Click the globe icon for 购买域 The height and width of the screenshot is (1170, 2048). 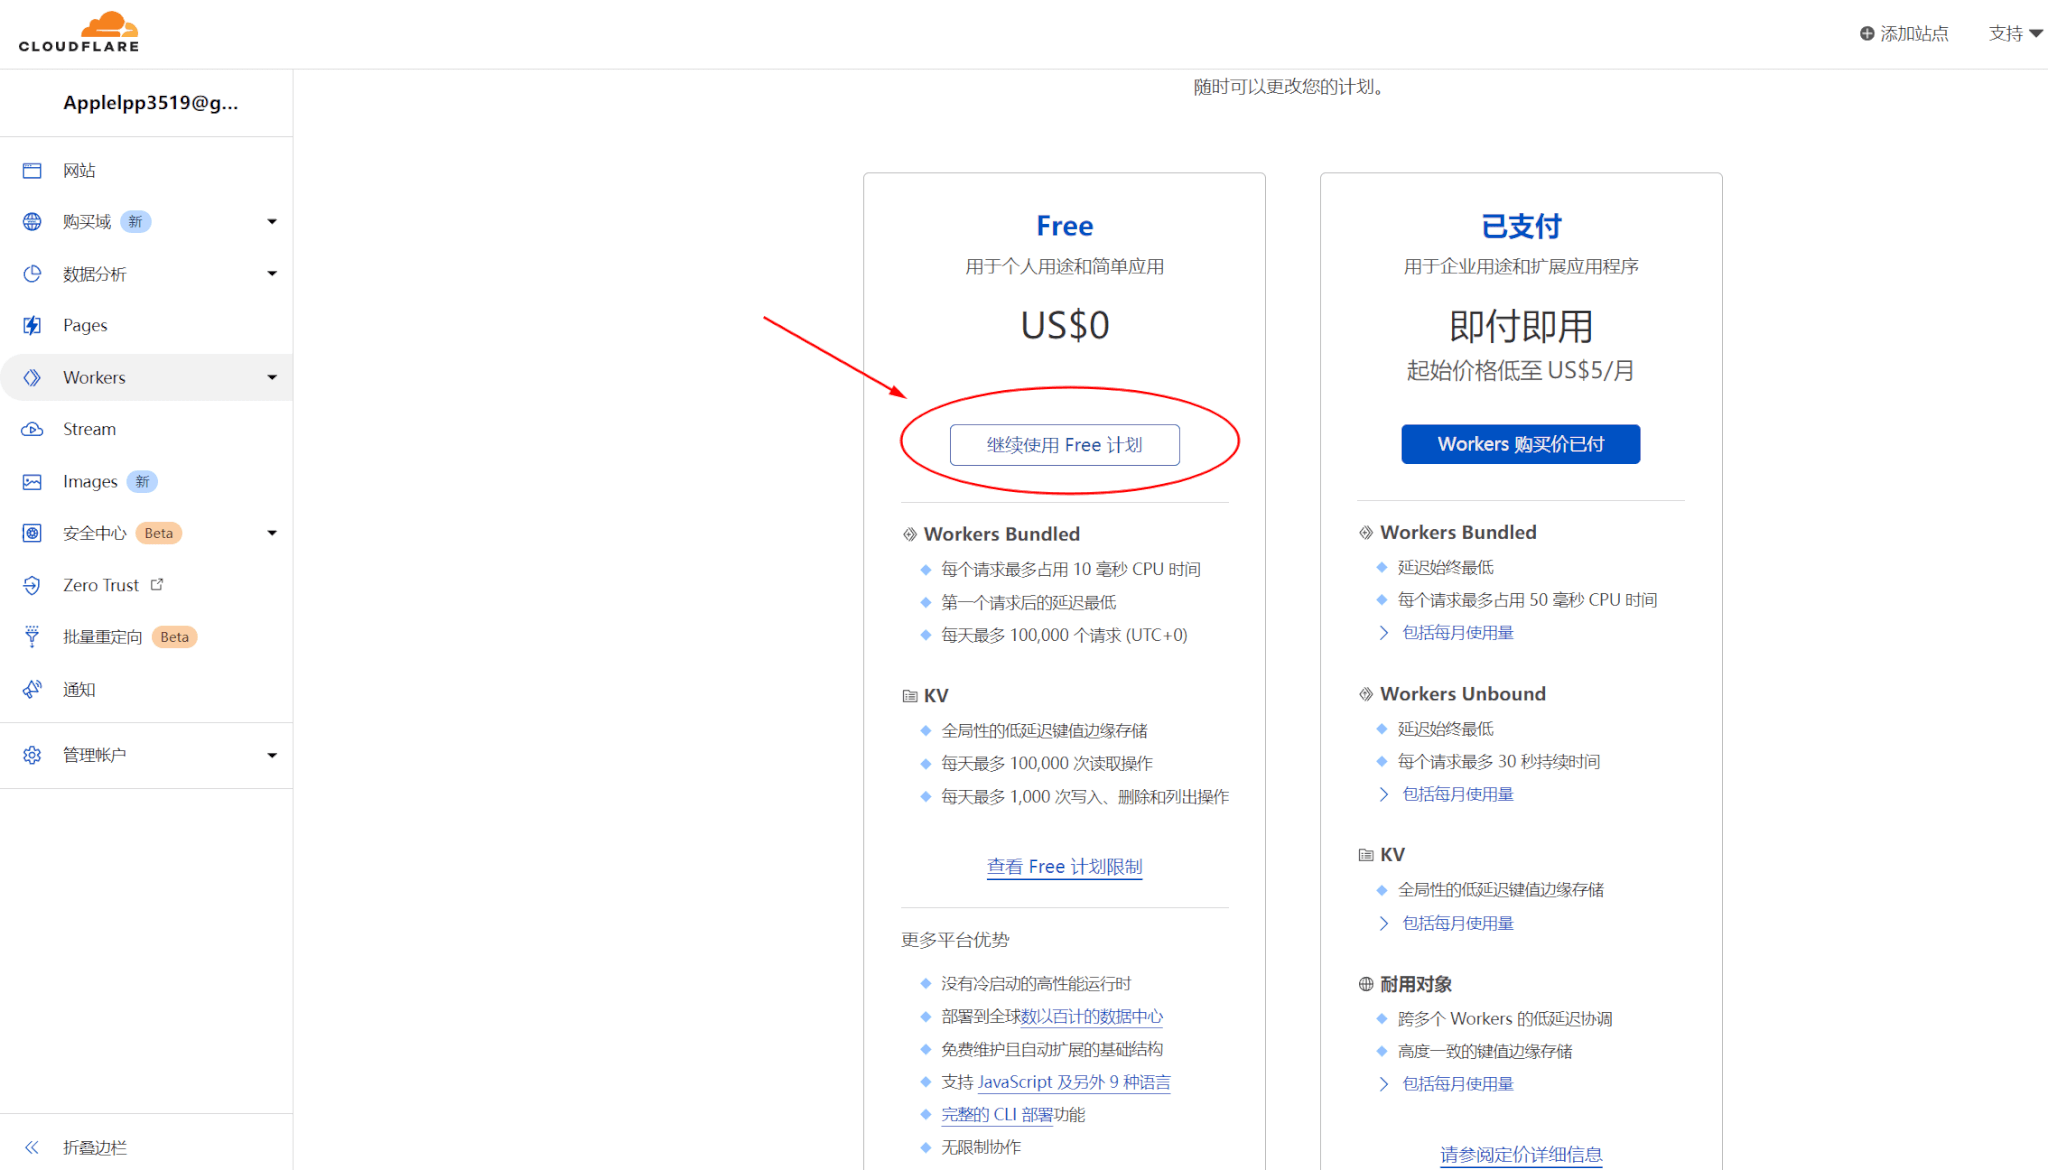tap(32, 222)
